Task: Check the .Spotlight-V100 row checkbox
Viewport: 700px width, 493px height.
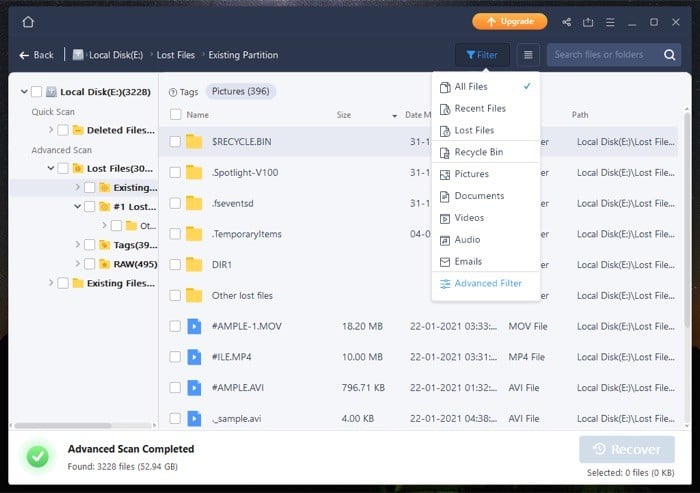Action: pyautogui.click(x=175, y=172)
